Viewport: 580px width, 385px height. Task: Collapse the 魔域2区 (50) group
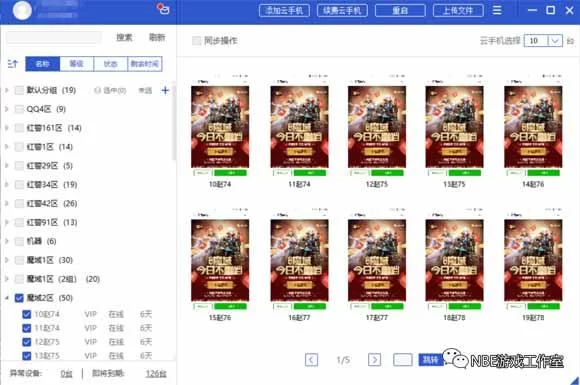(x=6, y=298)
